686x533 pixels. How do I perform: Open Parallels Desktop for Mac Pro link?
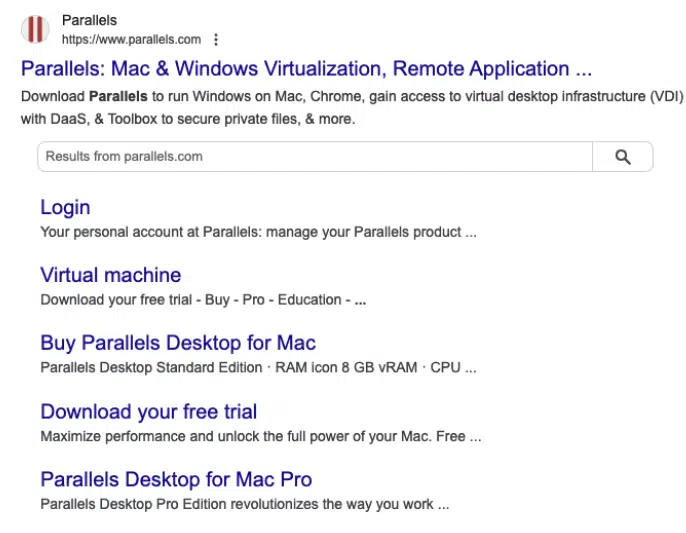point(176,479)
